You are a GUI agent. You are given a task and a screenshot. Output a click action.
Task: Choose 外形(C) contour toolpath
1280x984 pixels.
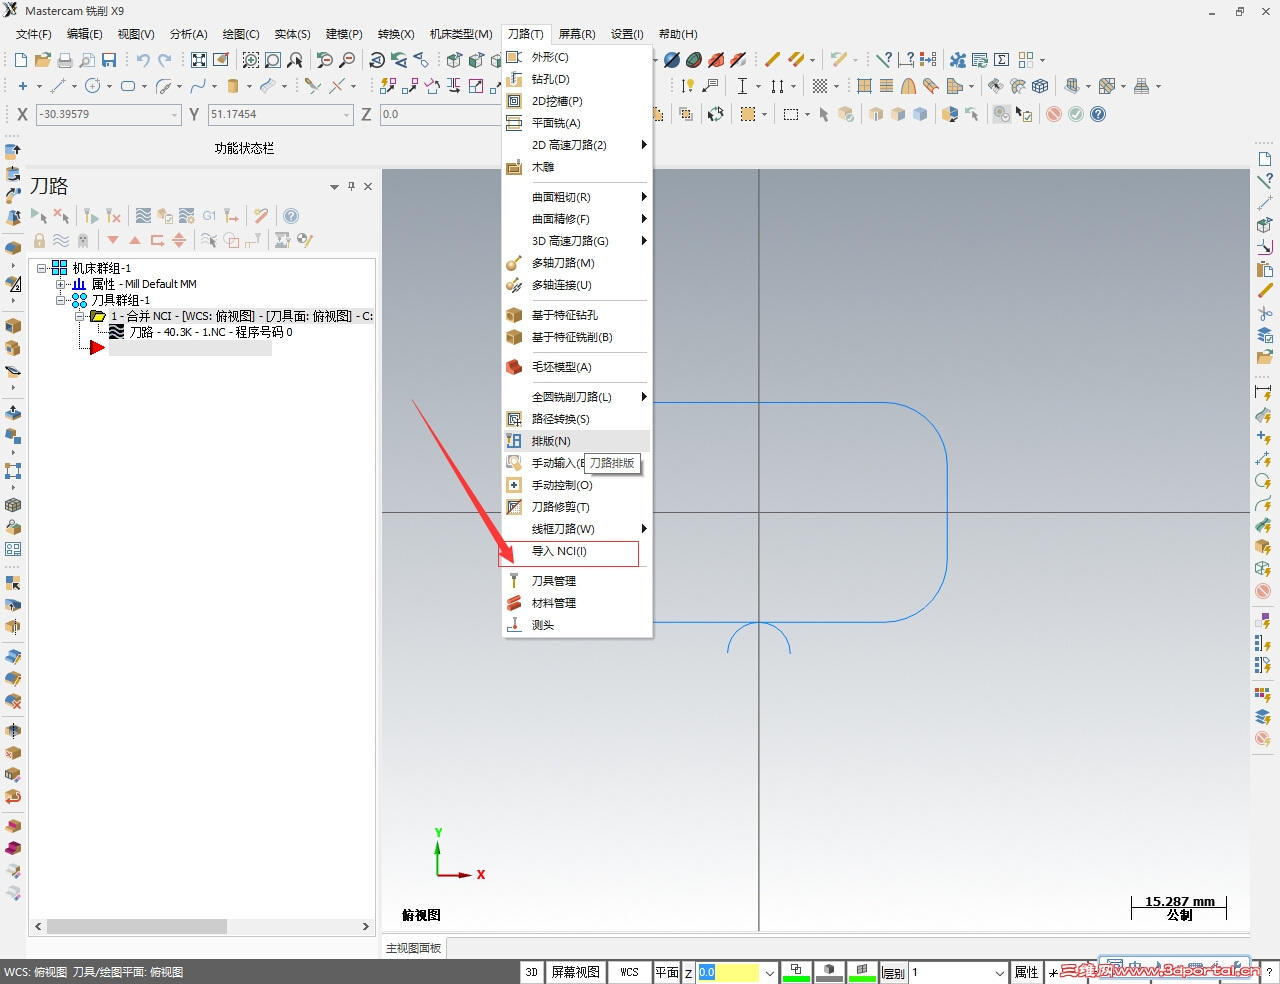point(576,57)
